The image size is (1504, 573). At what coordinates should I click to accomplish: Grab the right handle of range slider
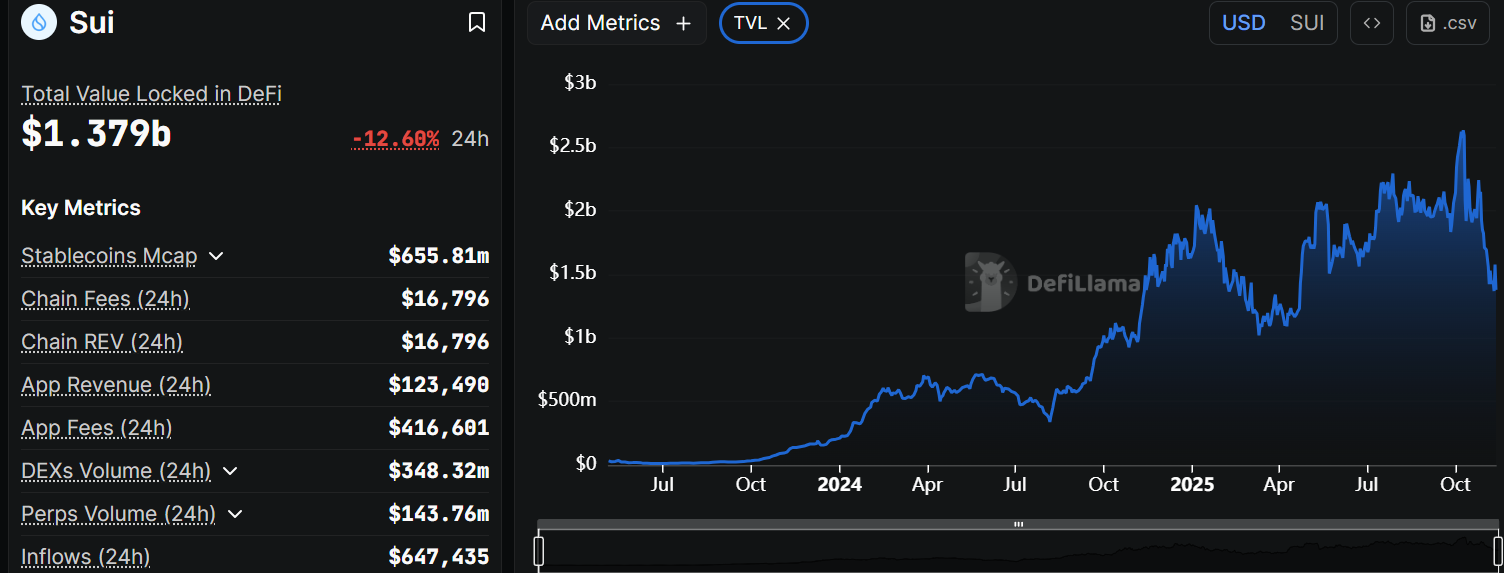tap(1498, 551)
